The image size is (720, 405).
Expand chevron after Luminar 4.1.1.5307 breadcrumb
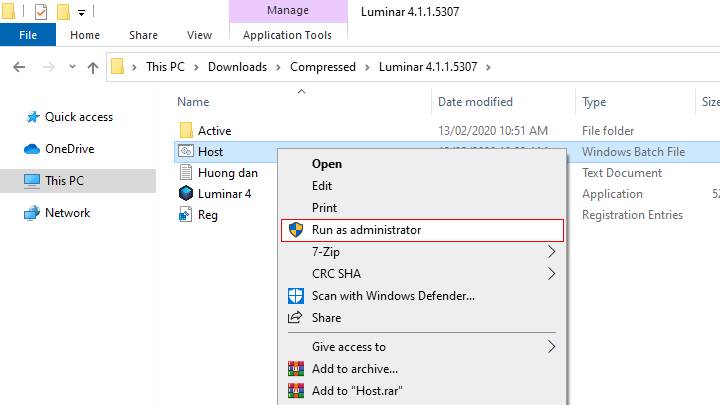(x=488, y=67)
